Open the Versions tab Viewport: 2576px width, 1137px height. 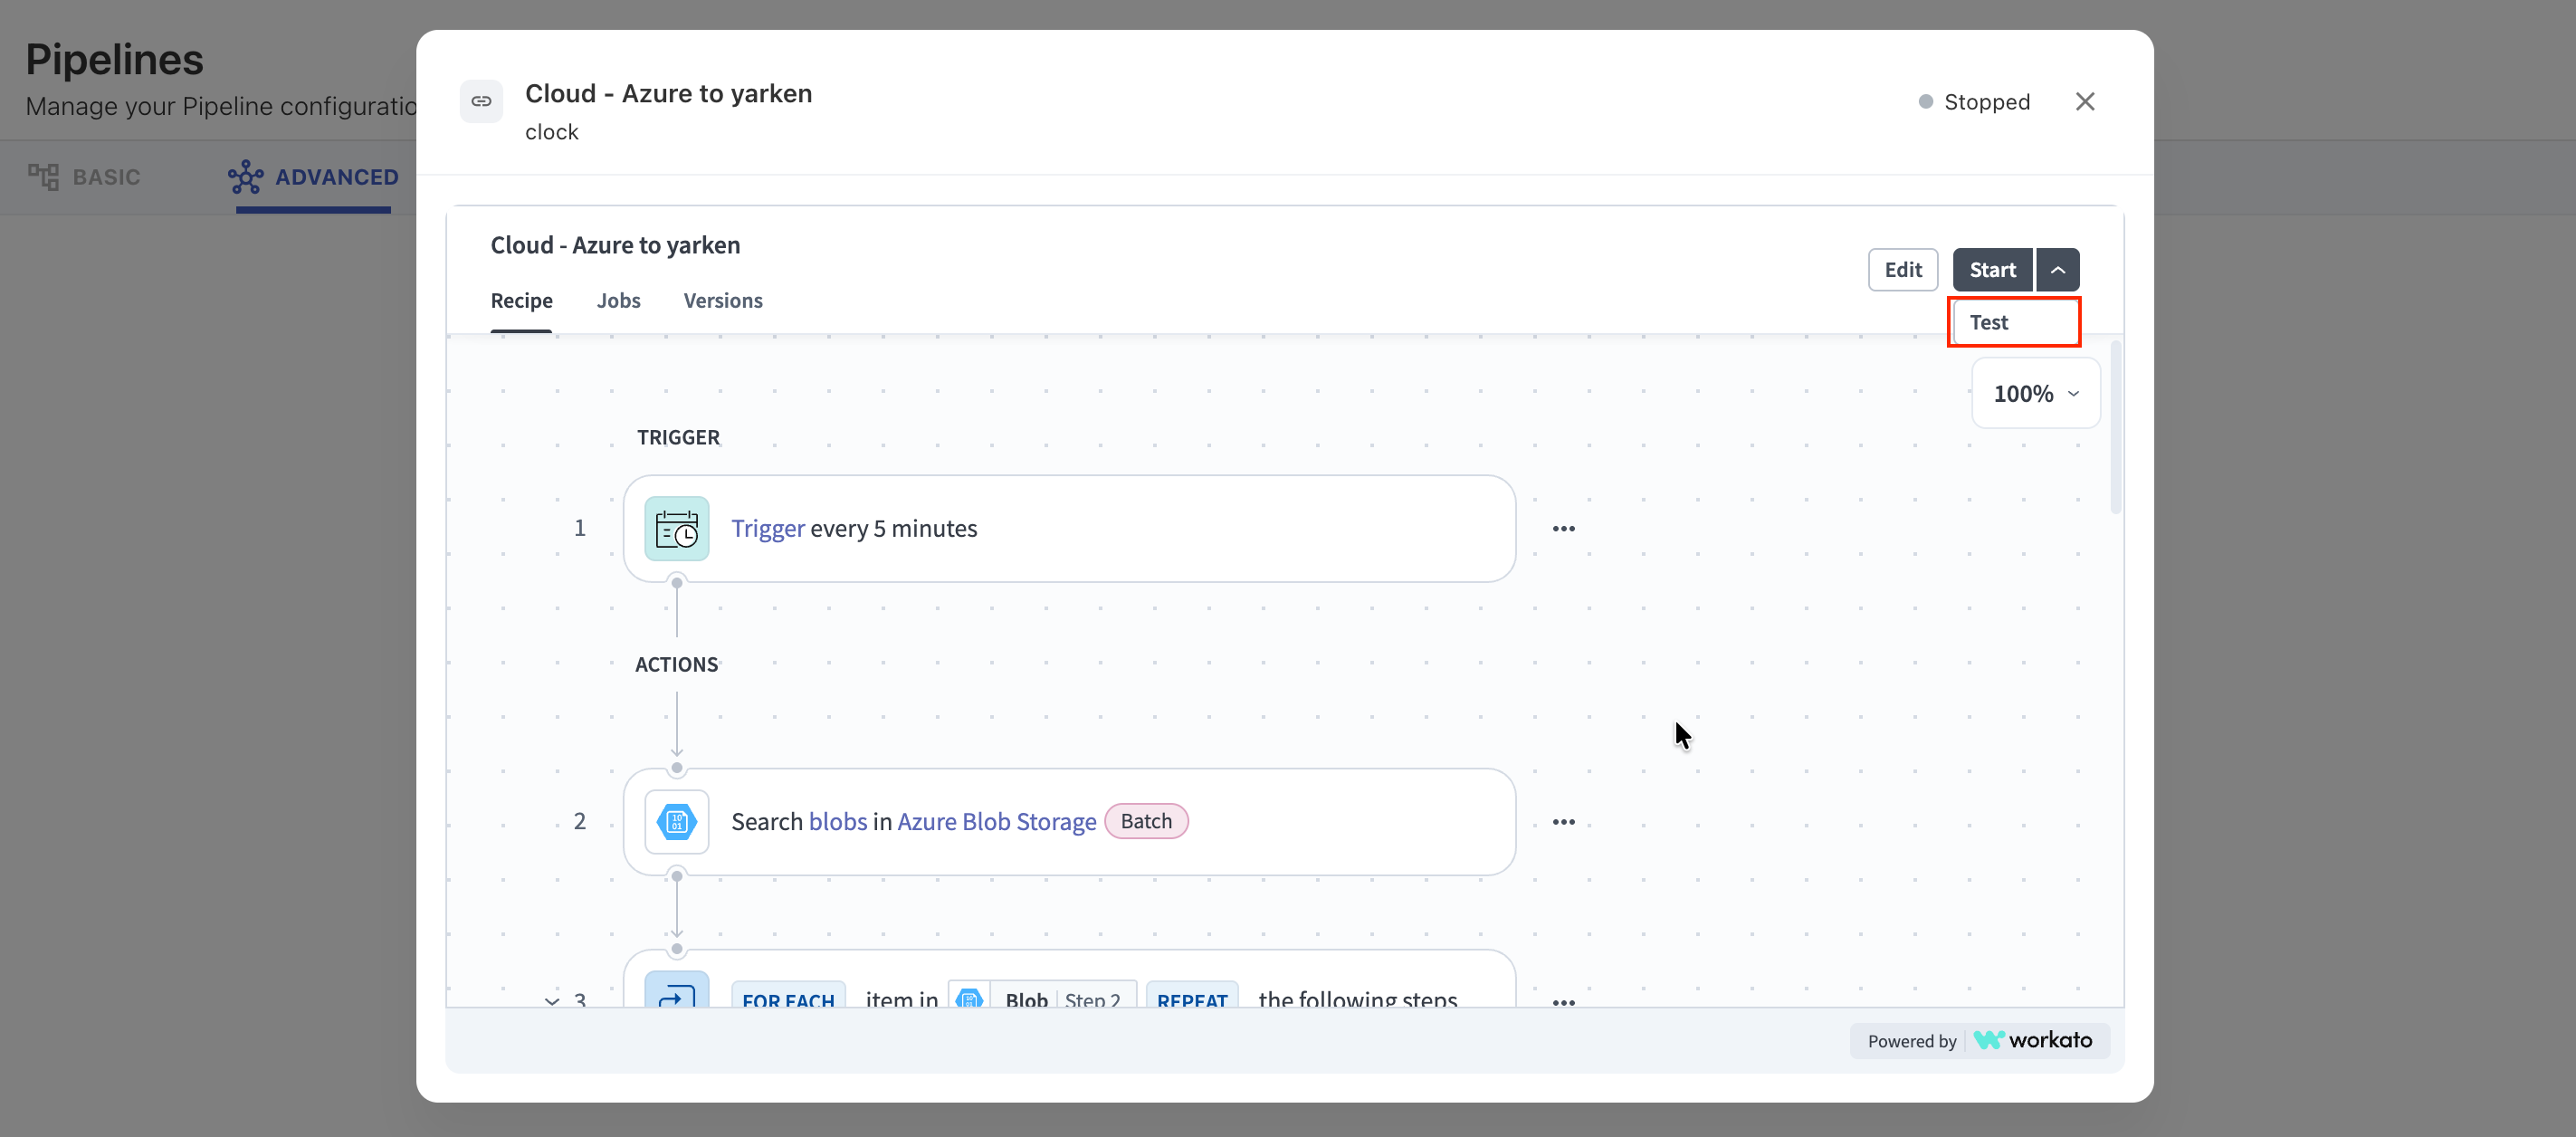tap(723, 300)
